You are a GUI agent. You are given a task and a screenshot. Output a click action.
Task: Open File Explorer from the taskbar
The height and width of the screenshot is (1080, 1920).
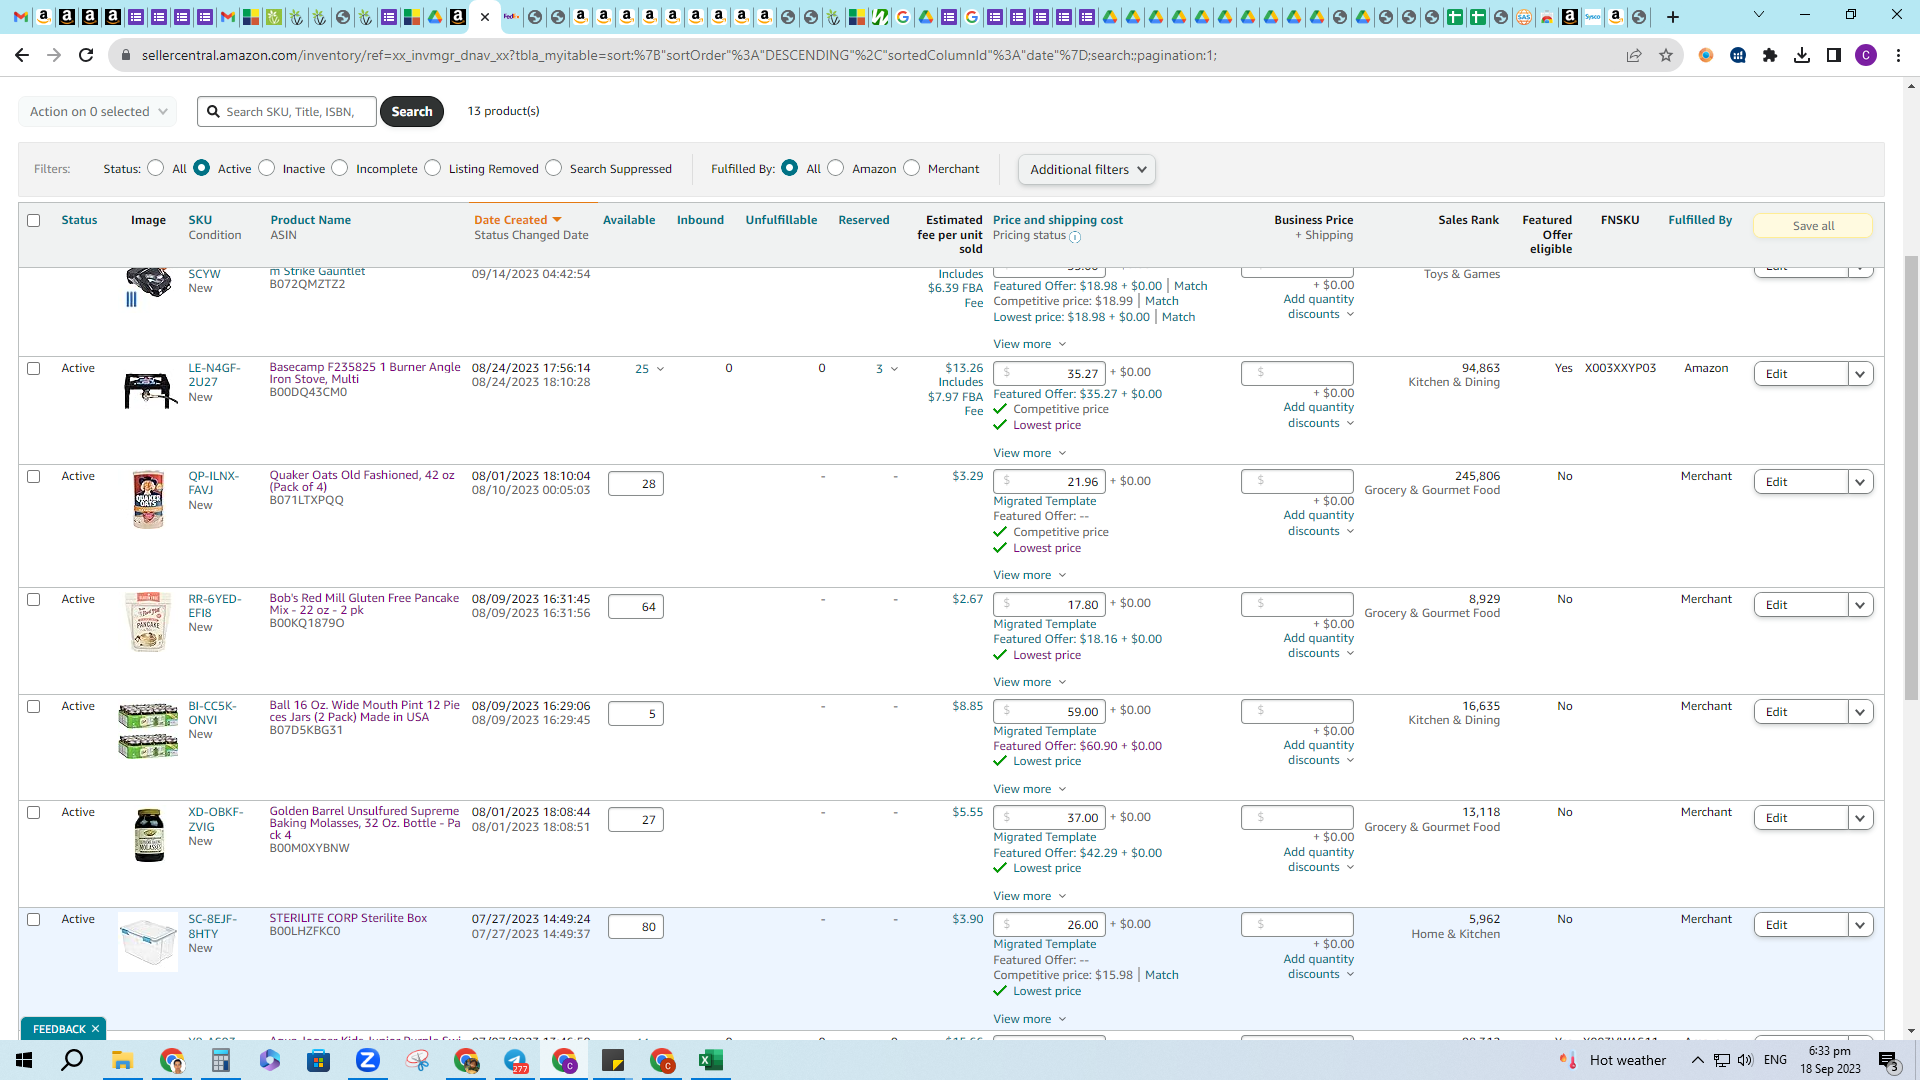coord(122,1060)
